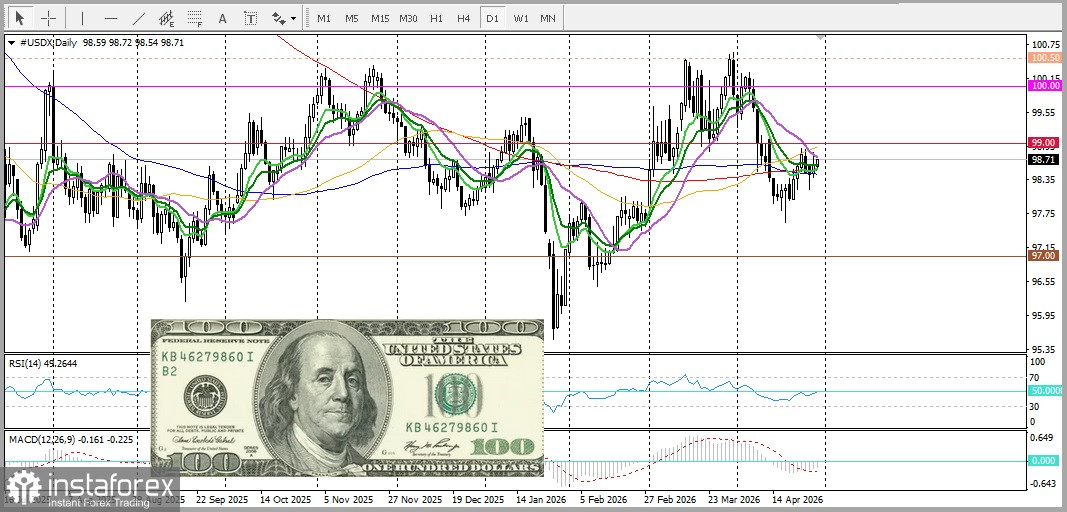1067x512 pixels.
Task: Click the 23 Mar 2026 date label
Action: point(734,499)
